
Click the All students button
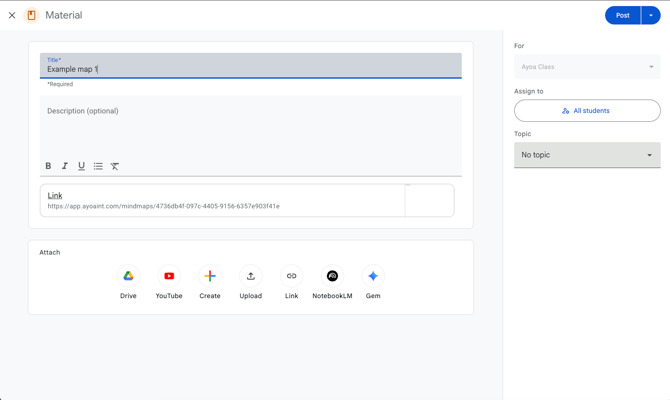[x=587, y=111]
